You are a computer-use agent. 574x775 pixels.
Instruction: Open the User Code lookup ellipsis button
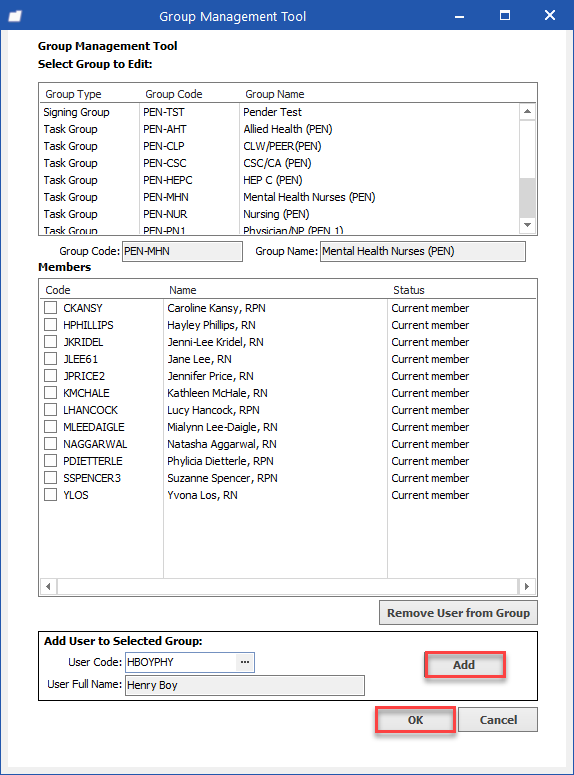coord(245,662)
